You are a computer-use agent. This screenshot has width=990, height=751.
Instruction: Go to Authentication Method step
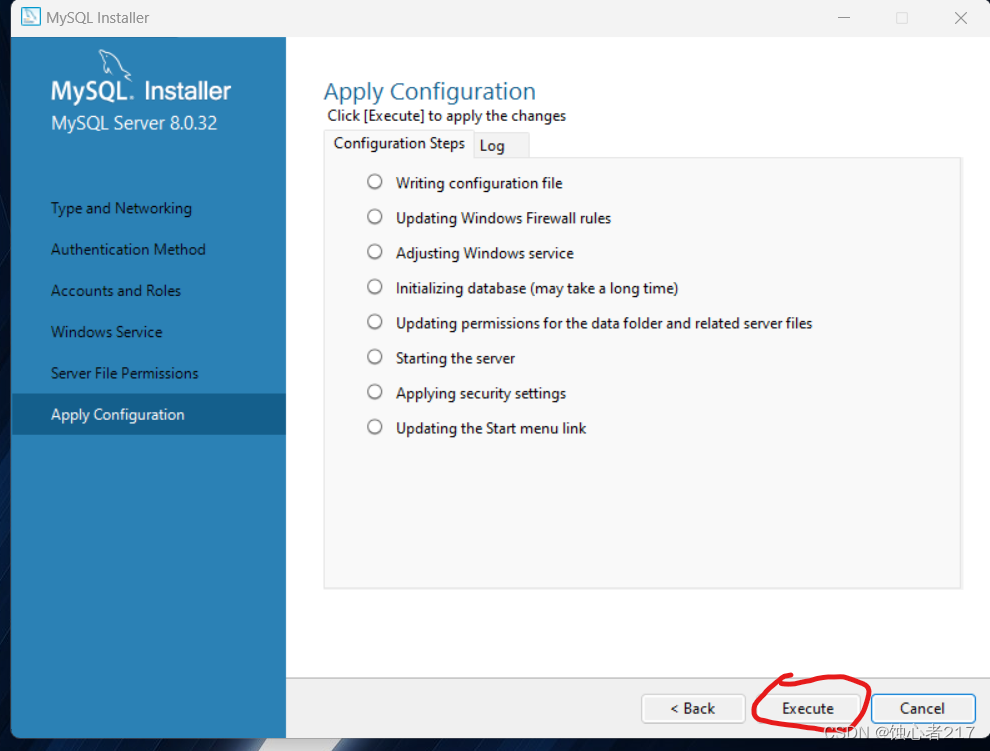pos(128,249)
